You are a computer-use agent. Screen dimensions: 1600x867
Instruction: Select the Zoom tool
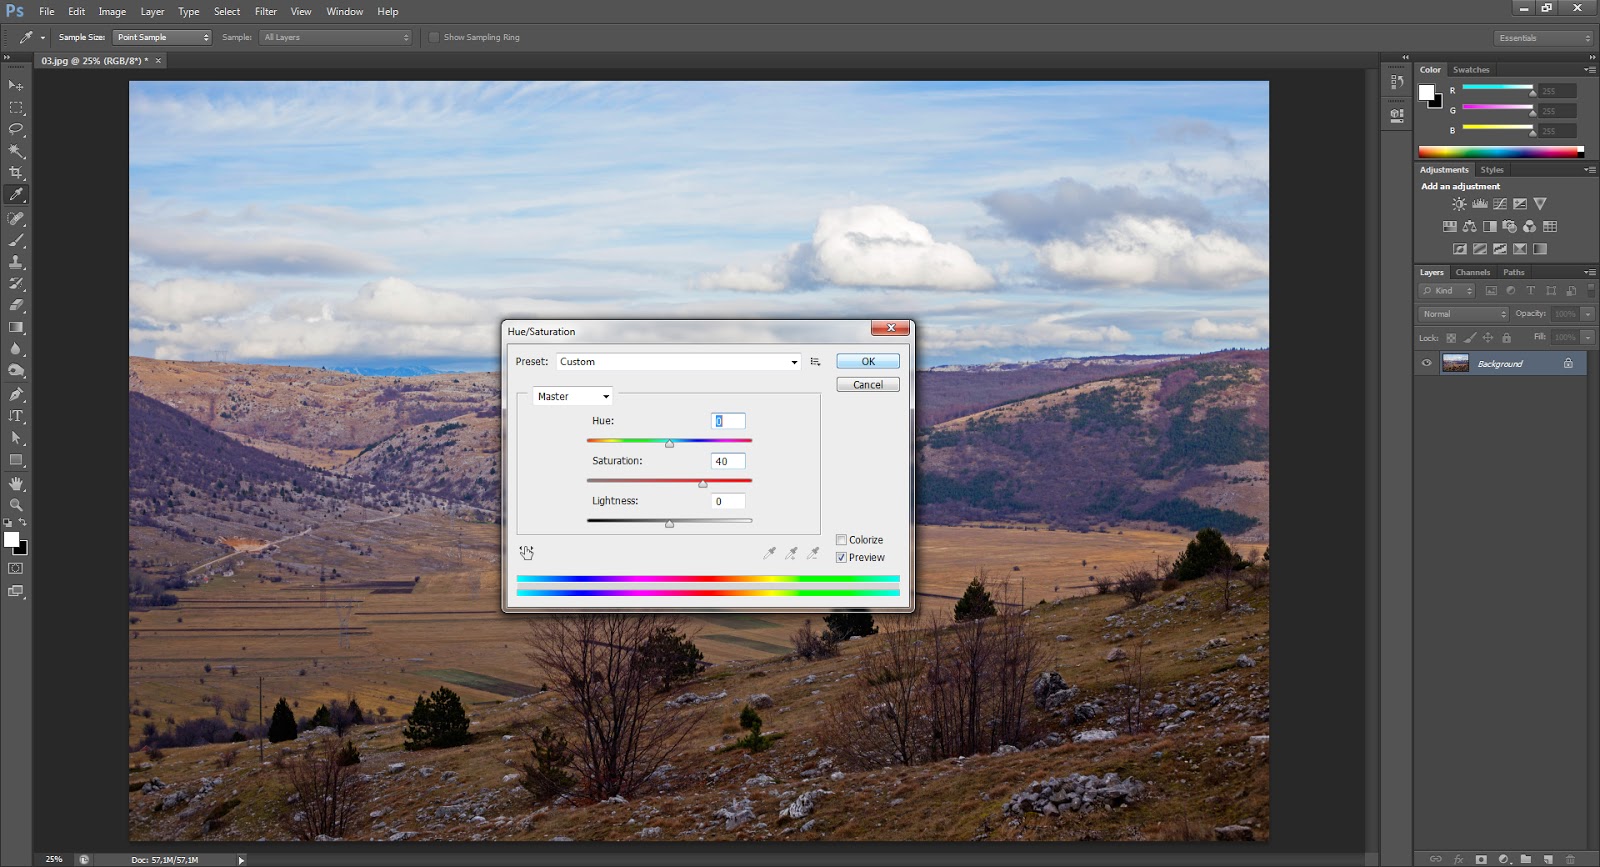point(16,506)
